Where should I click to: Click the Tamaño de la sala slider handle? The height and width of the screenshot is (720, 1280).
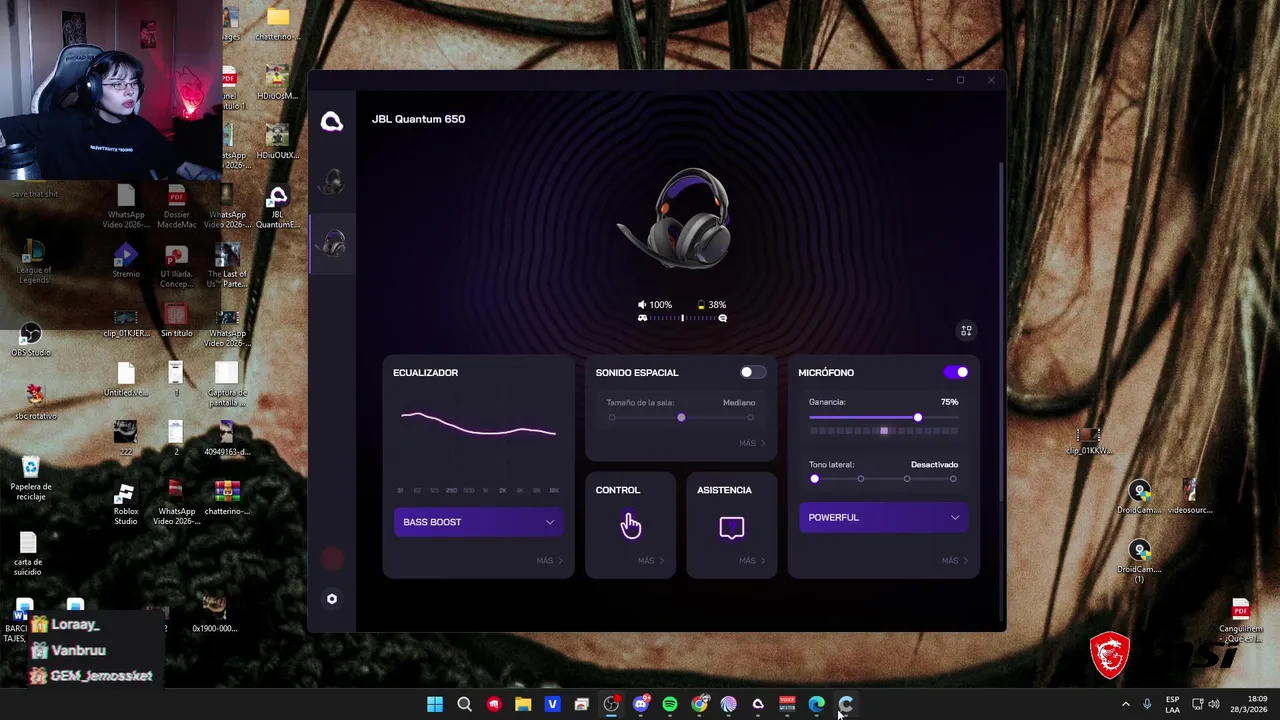click(681, 417)
